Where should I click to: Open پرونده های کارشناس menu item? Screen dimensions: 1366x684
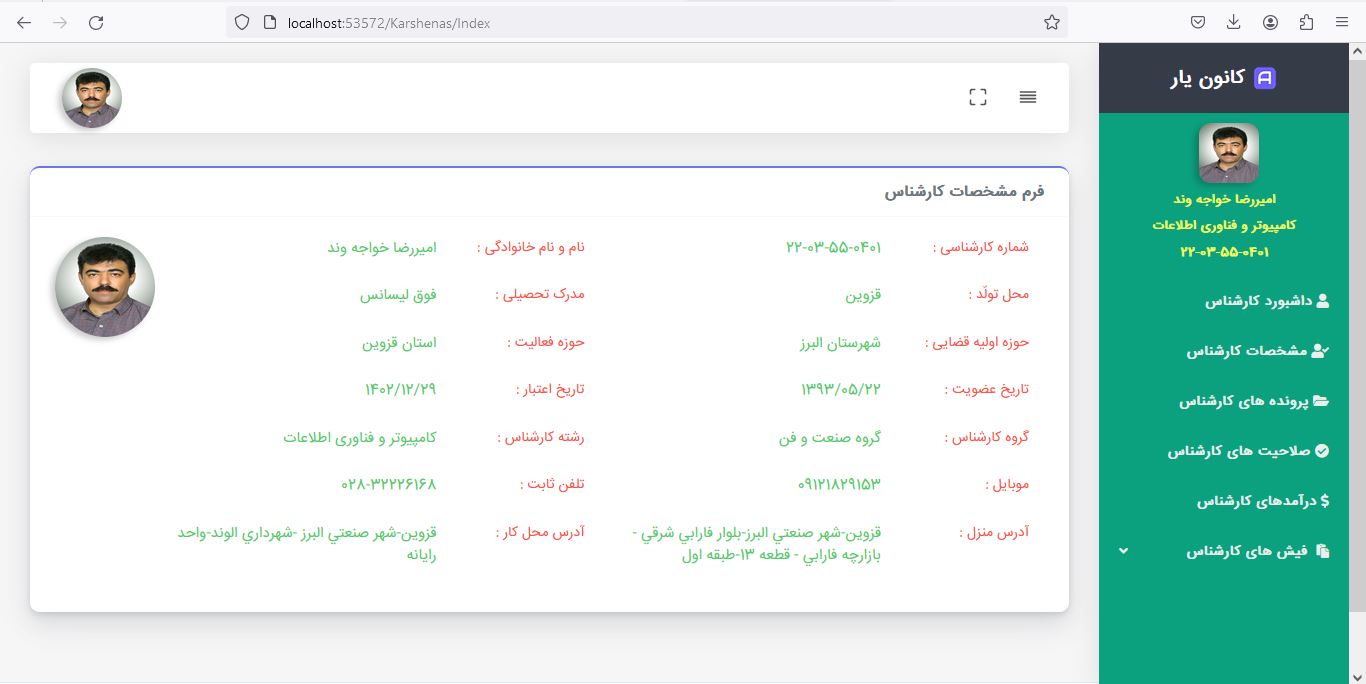click(x=1253, y=401)
